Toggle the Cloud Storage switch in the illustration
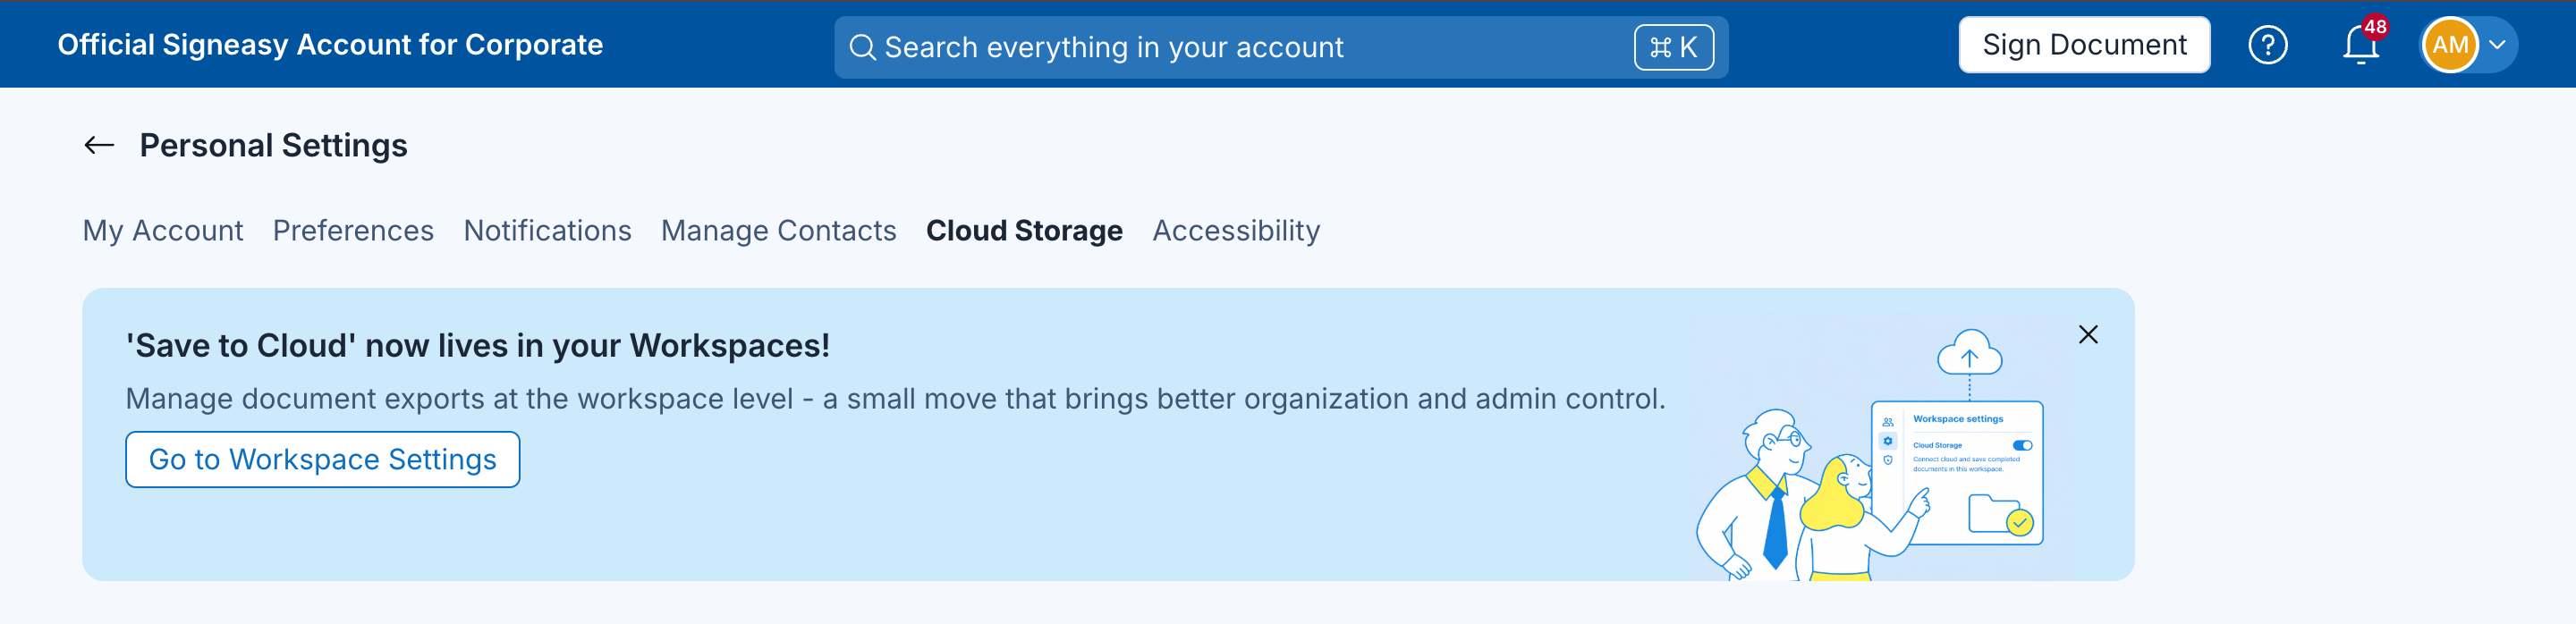 click(2022, 445)
